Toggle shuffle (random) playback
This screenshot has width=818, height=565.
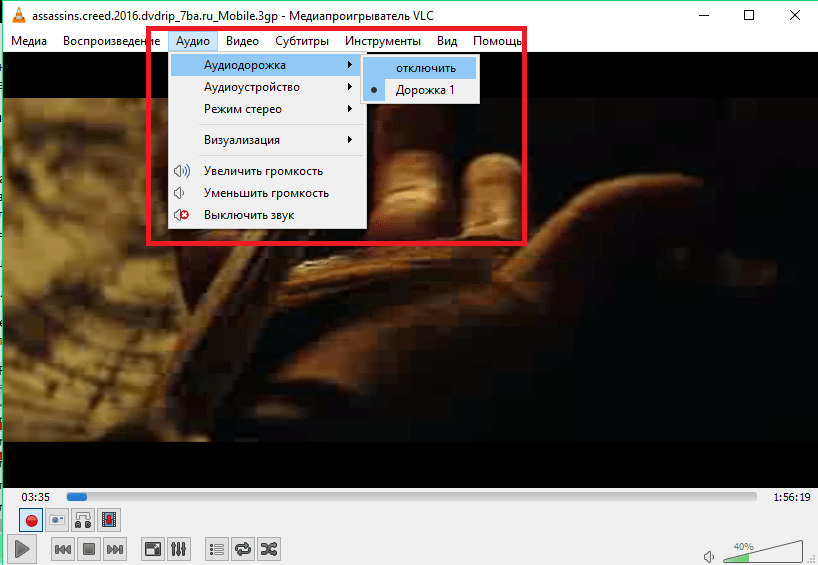coord(269,549)
